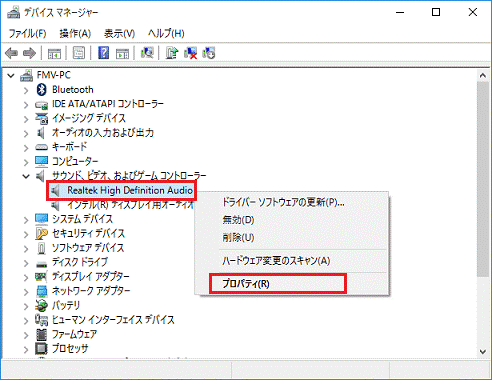Click the scrollbar down arrow
The image size is (492, 380).
pos(483,351)
